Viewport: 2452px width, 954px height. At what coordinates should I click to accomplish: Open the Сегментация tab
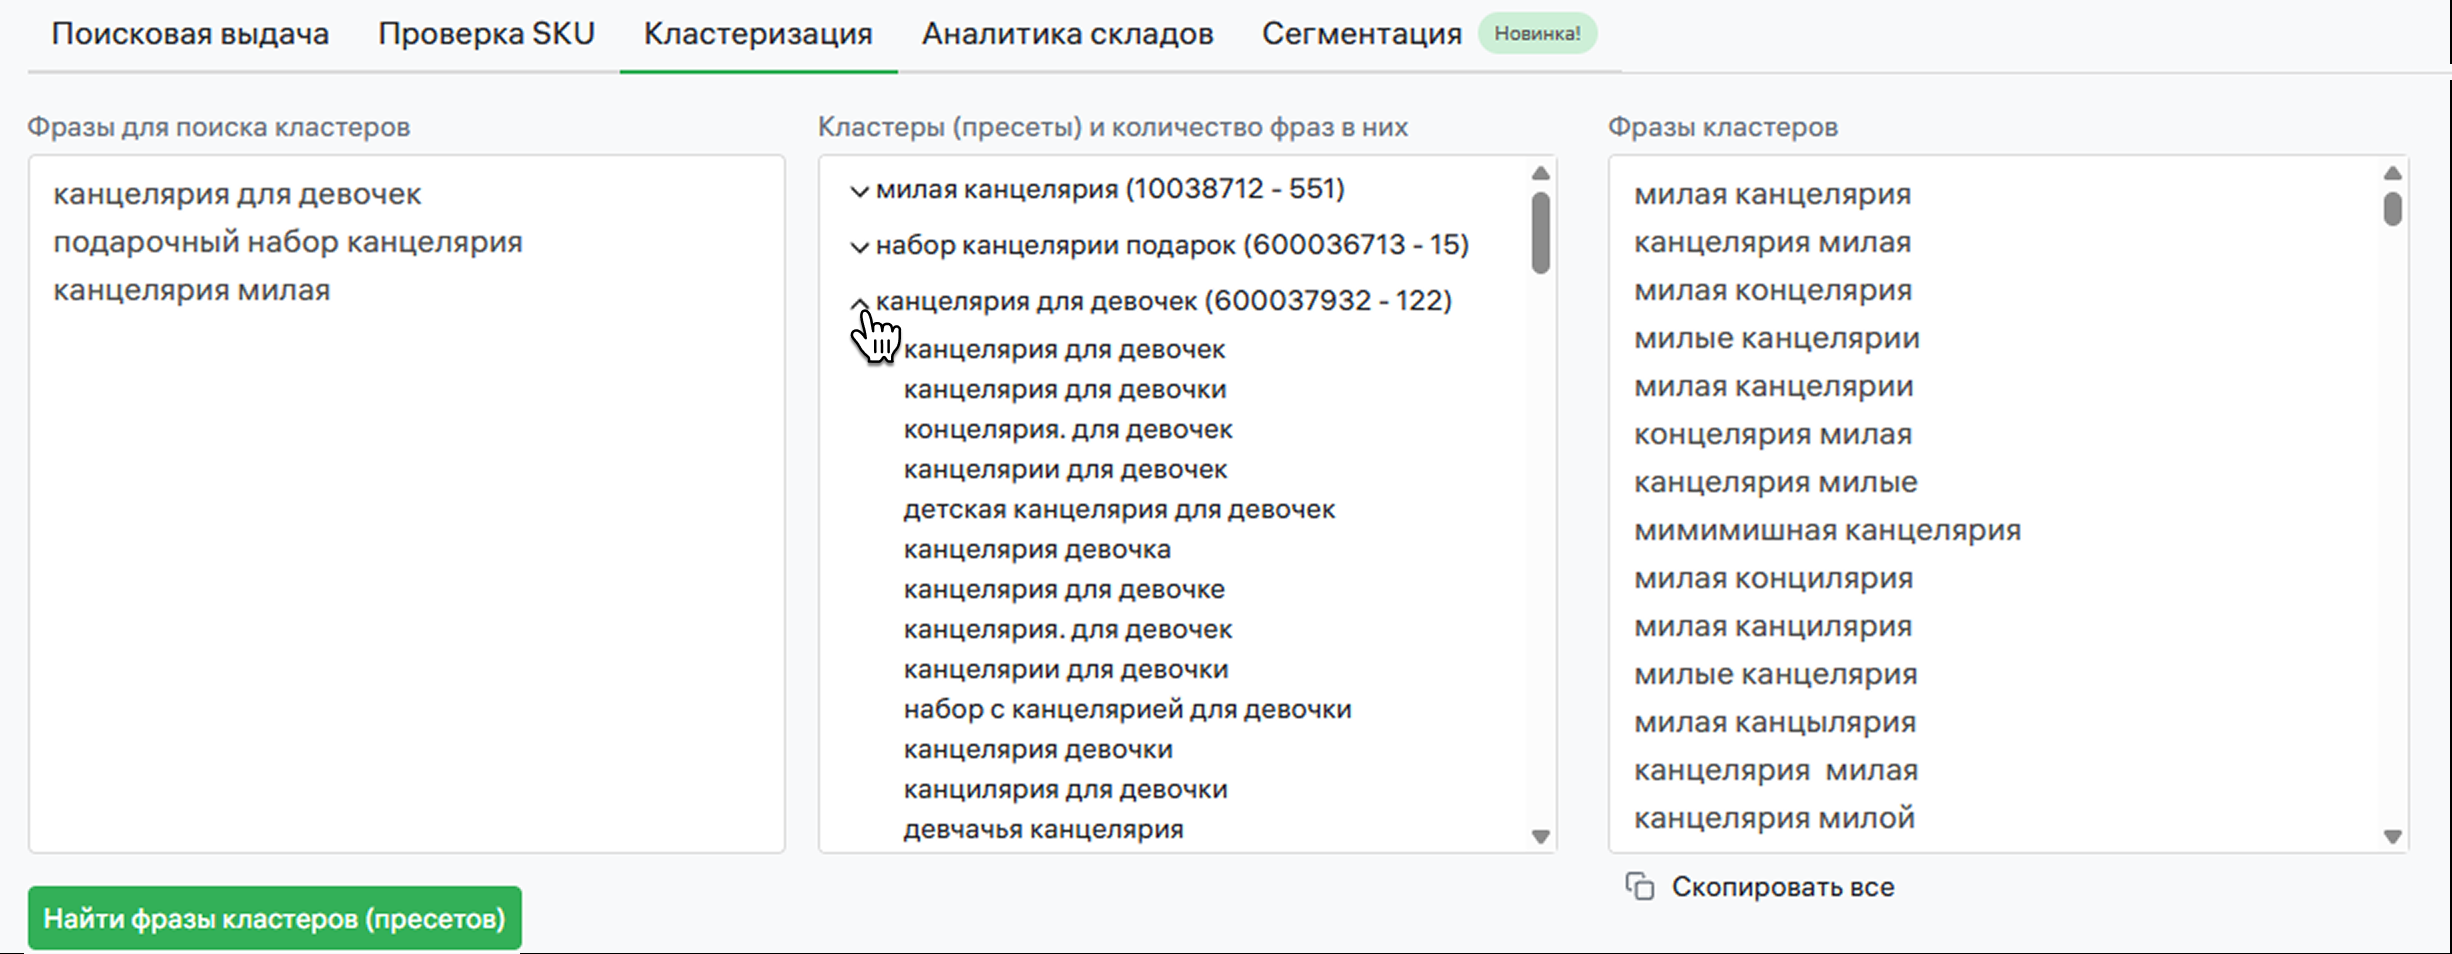(x=1361, y=34)
